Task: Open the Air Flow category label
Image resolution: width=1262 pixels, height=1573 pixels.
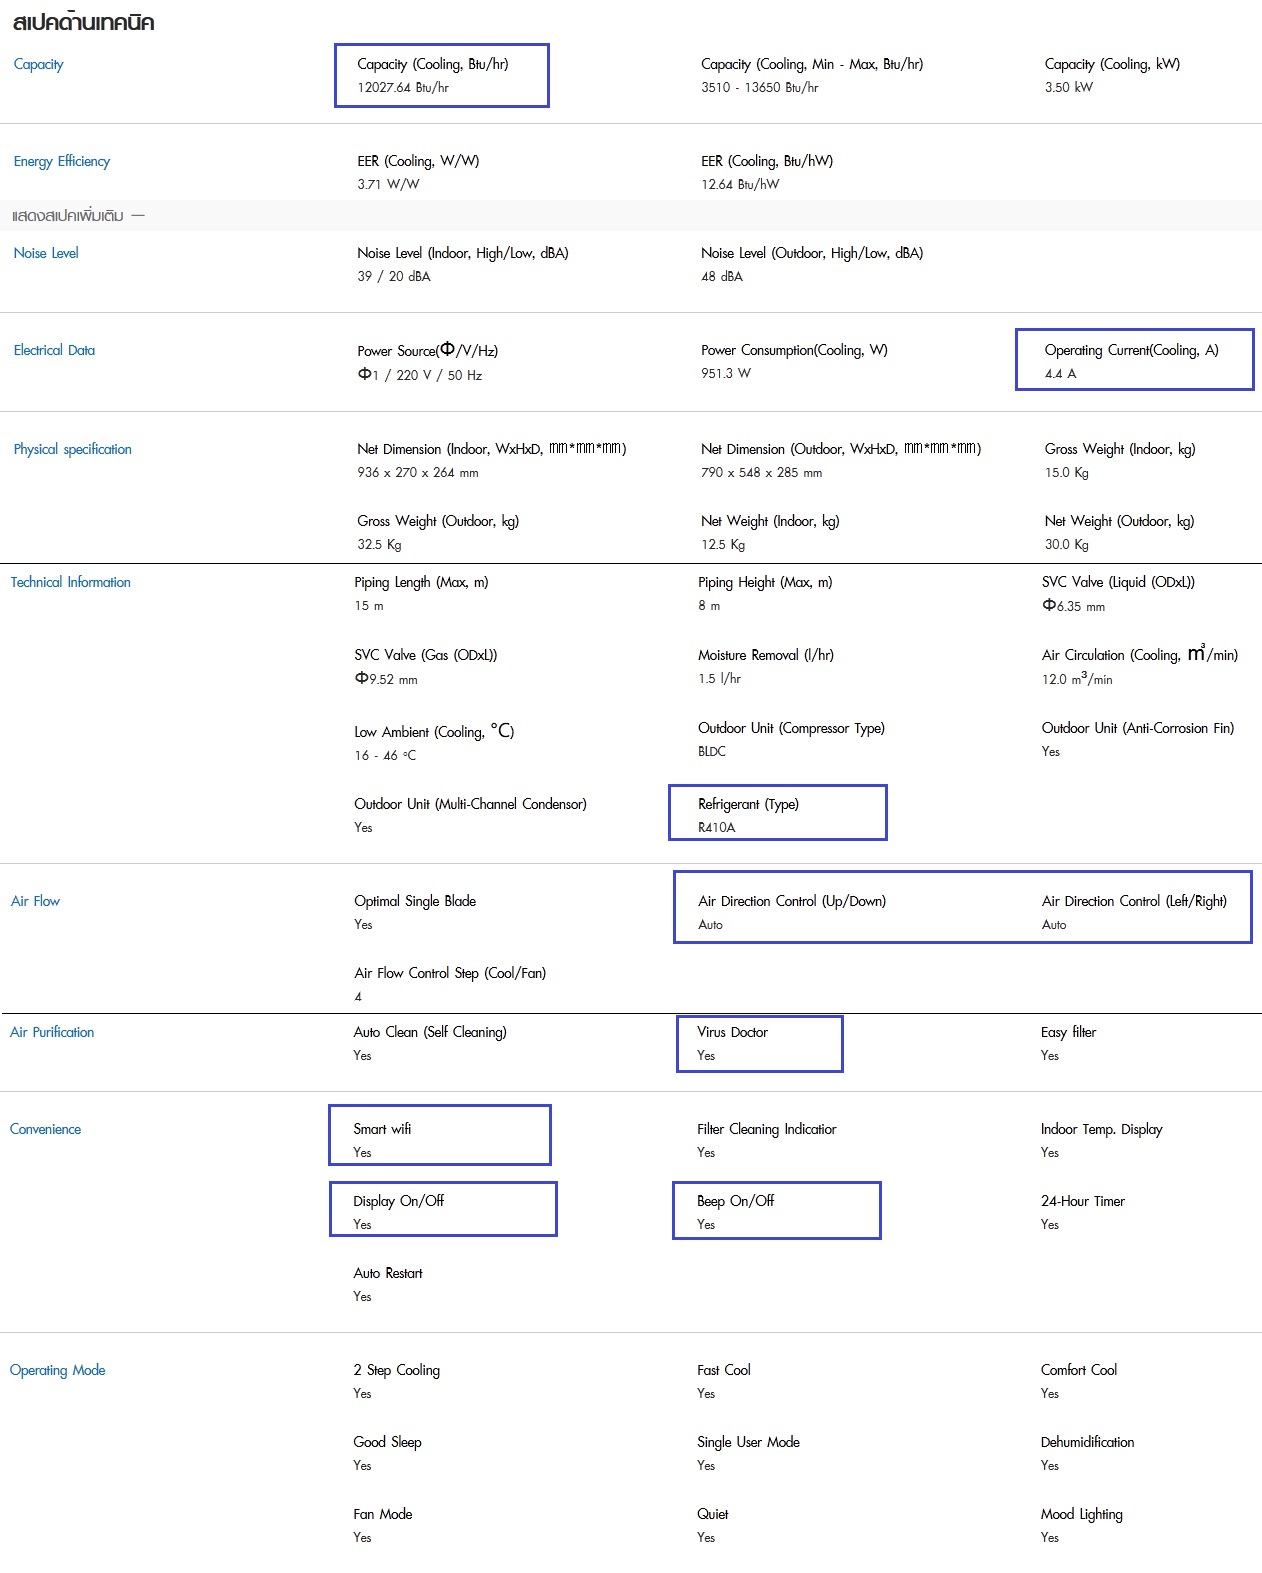Action: 35,901
